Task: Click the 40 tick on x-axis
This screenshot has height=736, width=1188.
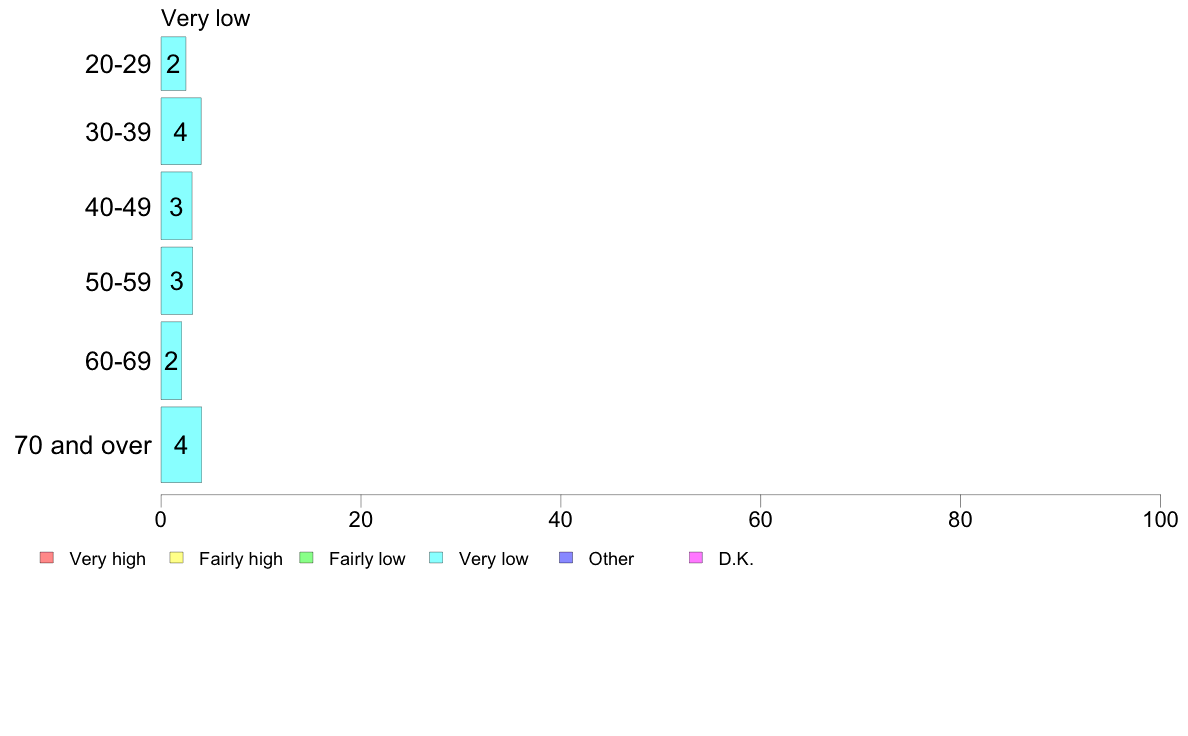Action: point(561,519)
